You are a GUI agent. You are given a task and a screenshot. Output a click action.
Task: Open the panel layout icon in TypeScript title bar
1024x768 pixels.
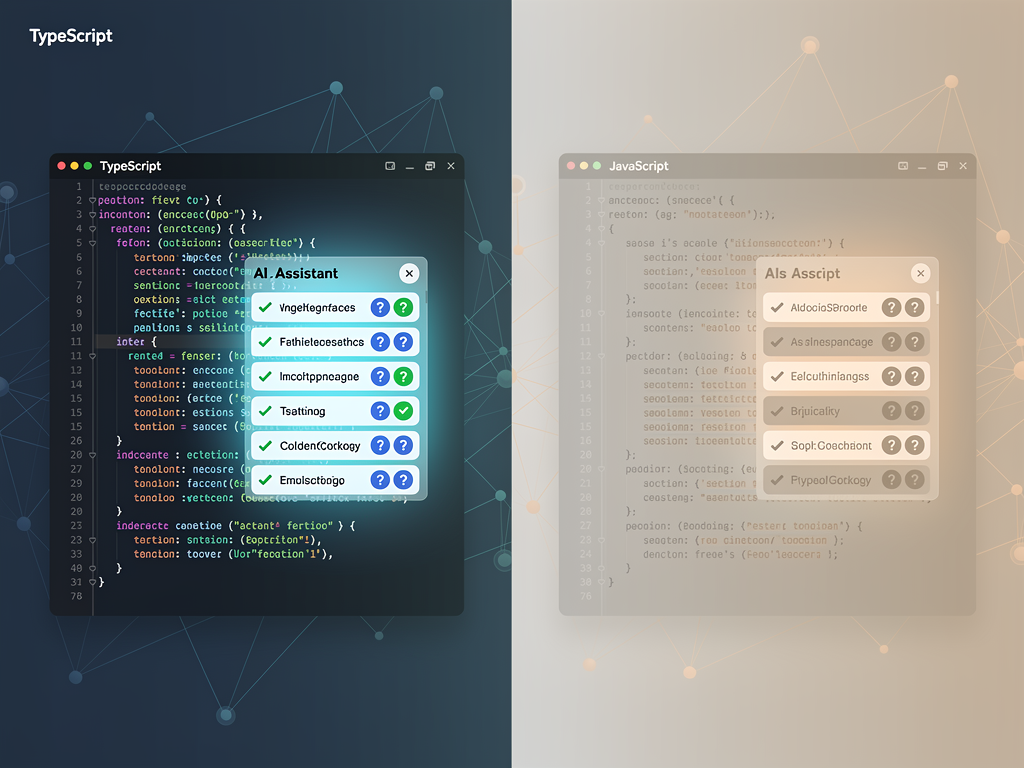click(390, 166)
